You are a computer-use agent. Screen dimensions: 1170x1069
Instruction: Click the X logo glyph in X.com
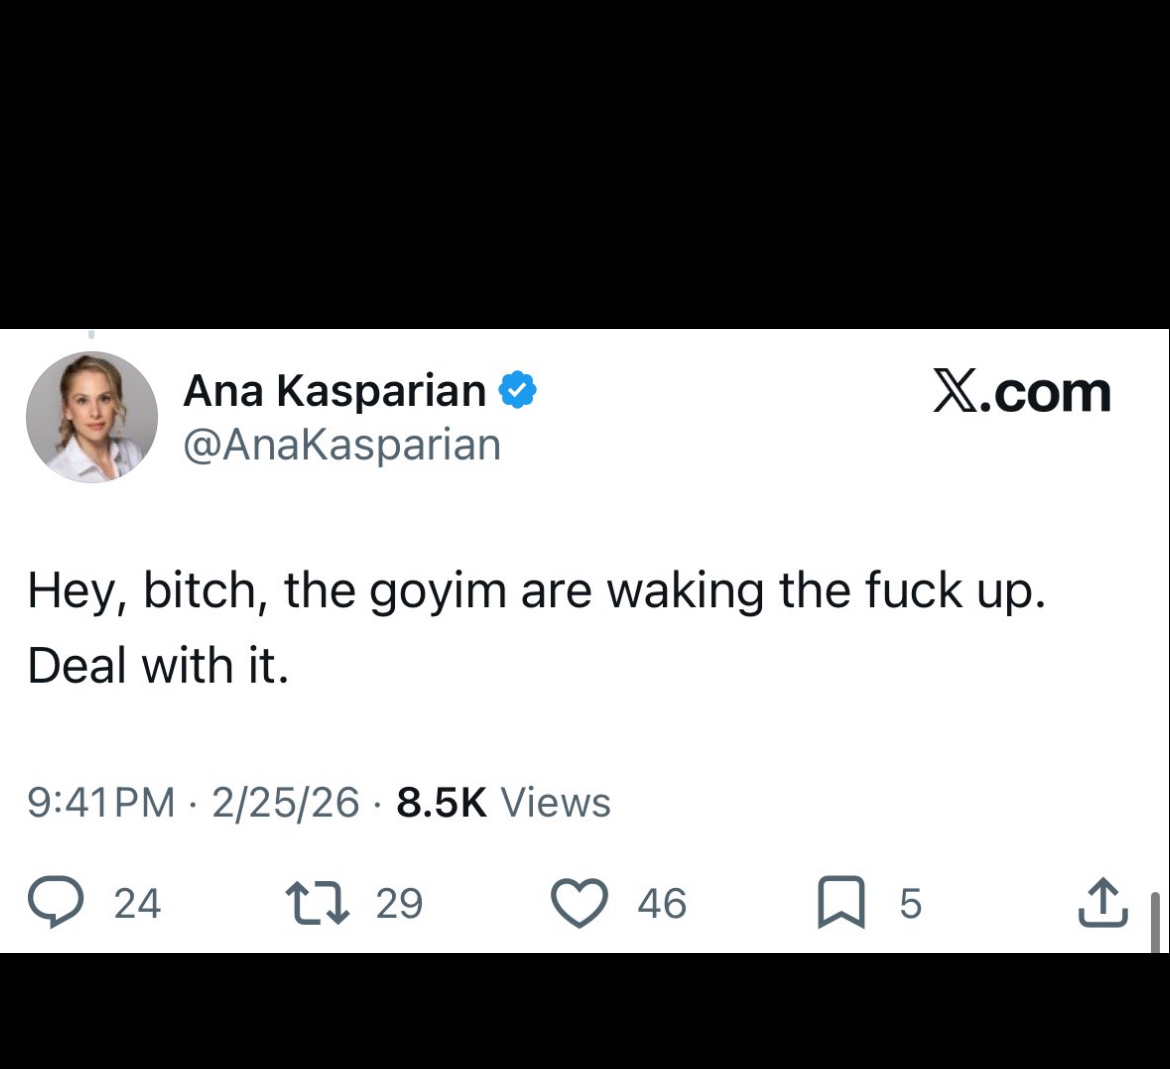(x=956, y=392)
